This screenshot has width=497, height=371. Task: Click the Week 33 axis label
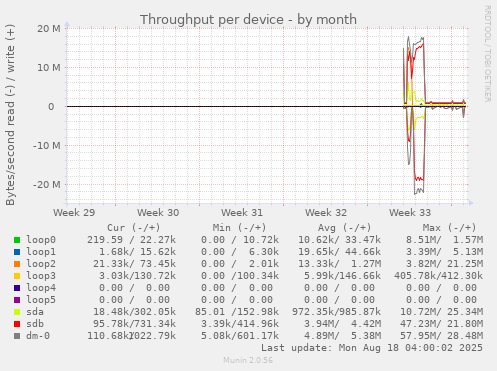[410, 213]
